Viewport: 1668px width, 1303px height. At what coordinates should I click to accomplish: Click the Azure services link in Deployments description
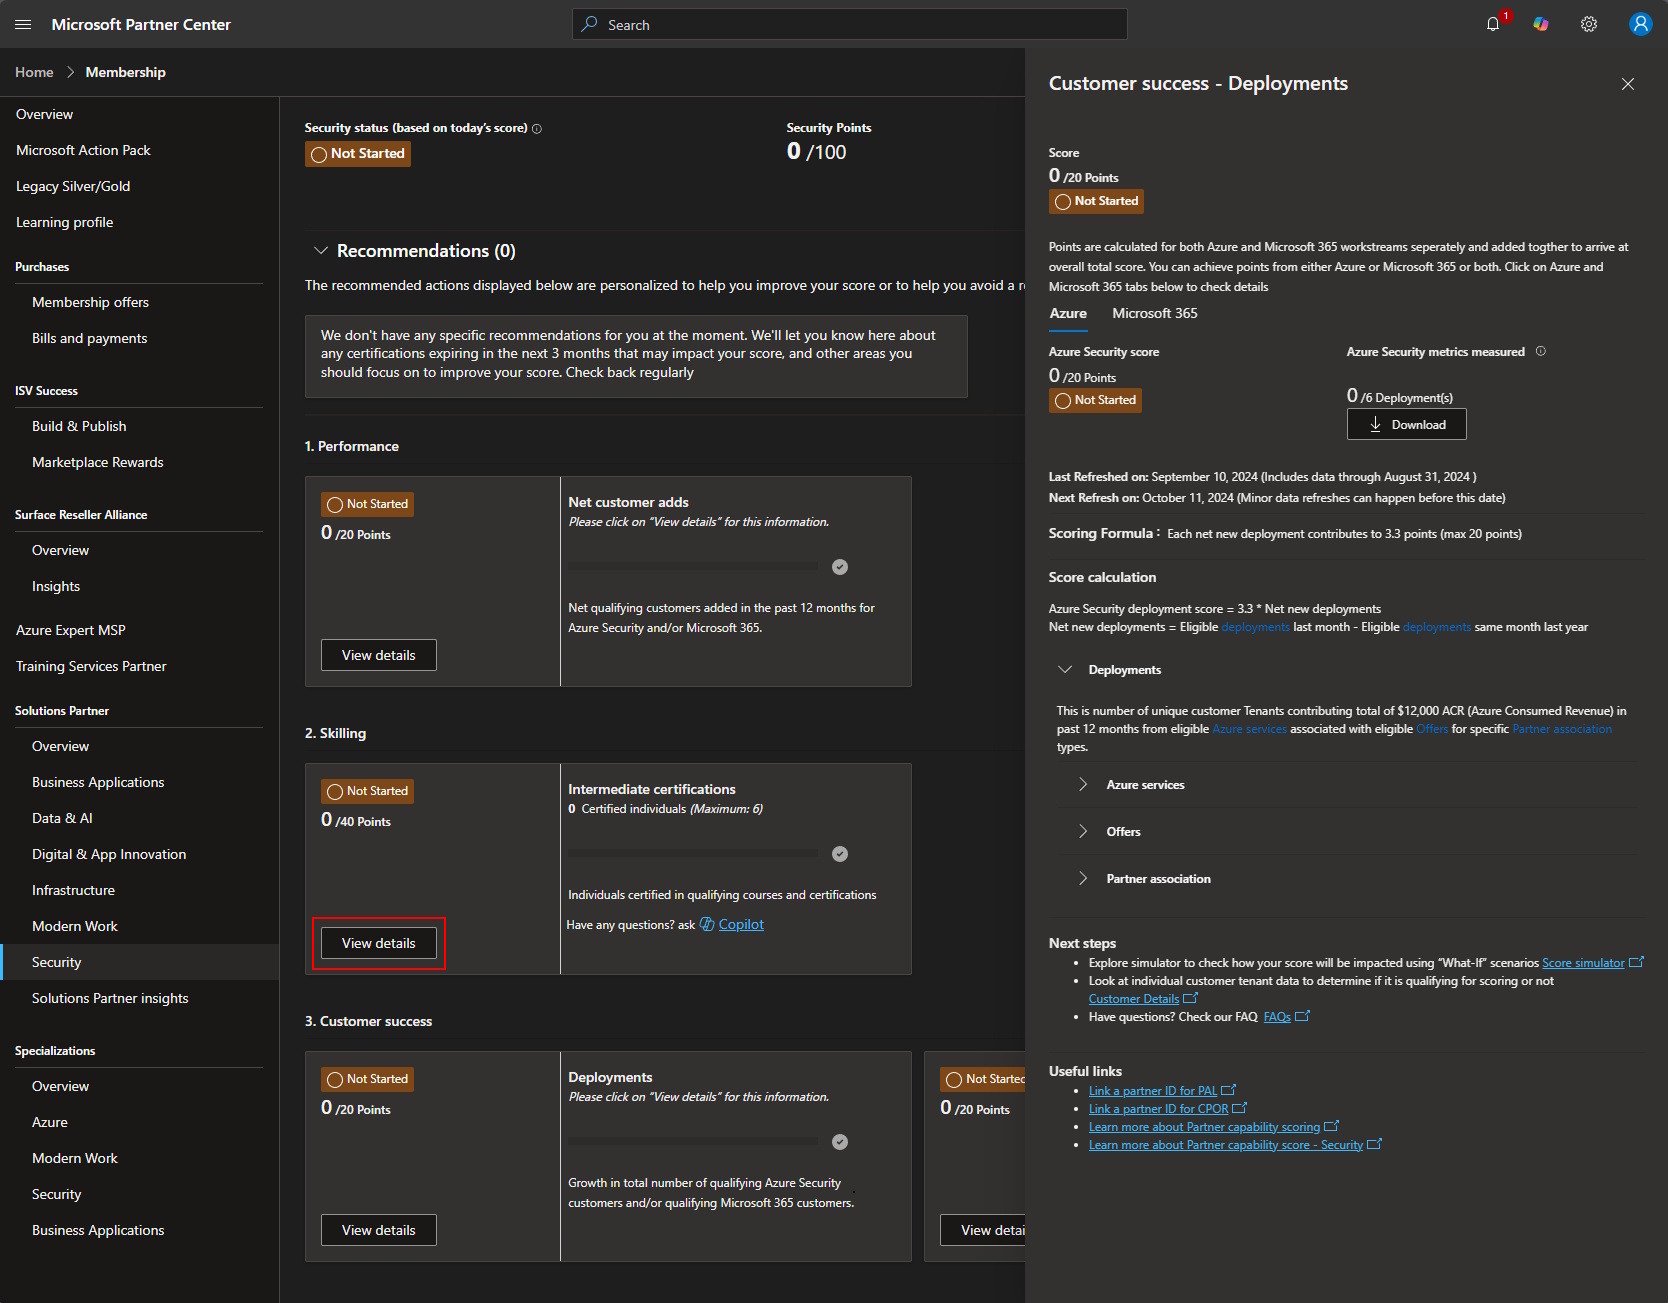(x=1250, y=729)
